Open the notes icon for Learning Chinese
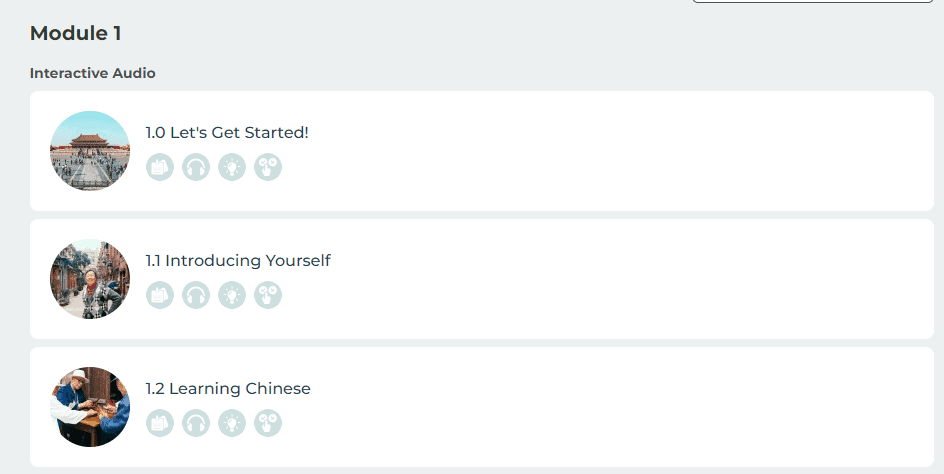The image size is (944, 474). coord(160,423)
